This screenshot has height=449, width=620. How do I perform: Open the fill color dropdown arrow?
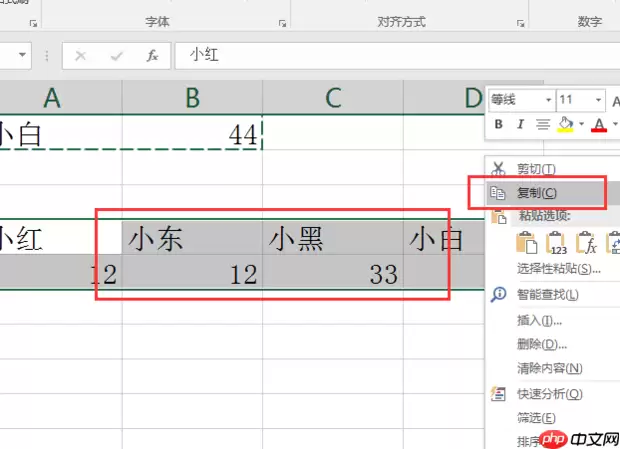point(581,124)
